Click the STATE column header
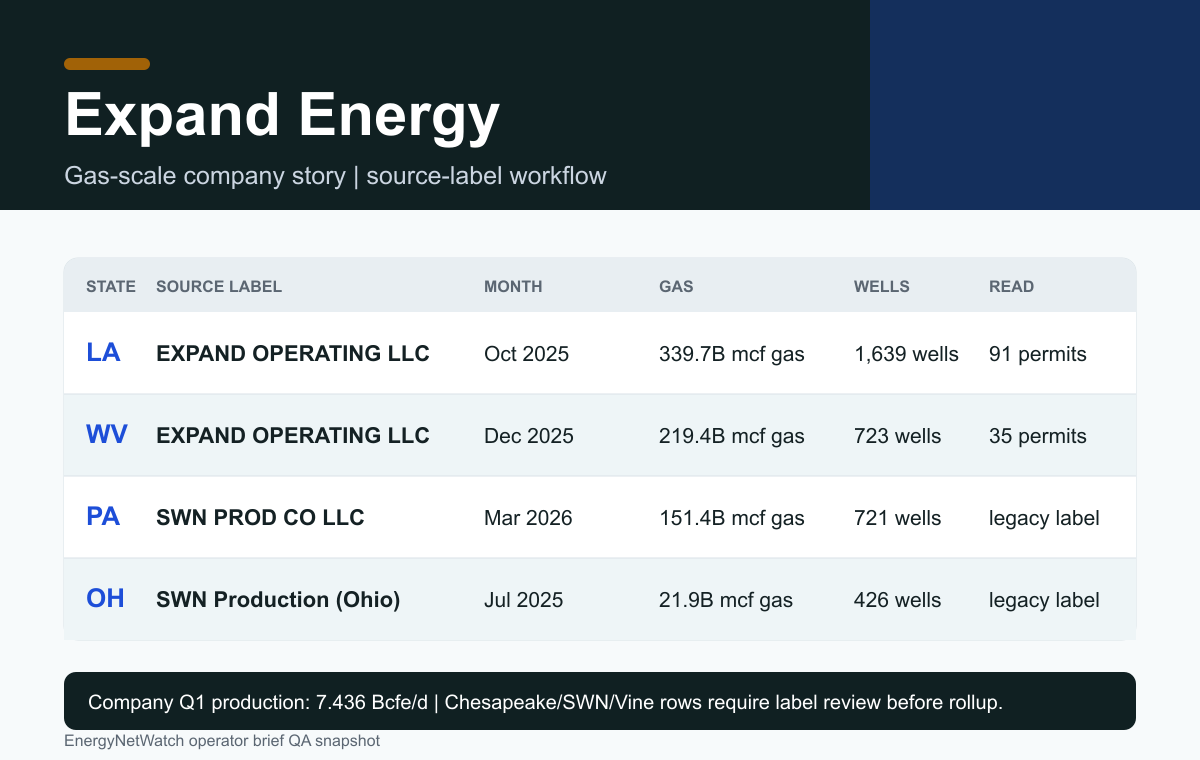The width and height of the screenshot is (1200, 760). click(x=111, y=286)
